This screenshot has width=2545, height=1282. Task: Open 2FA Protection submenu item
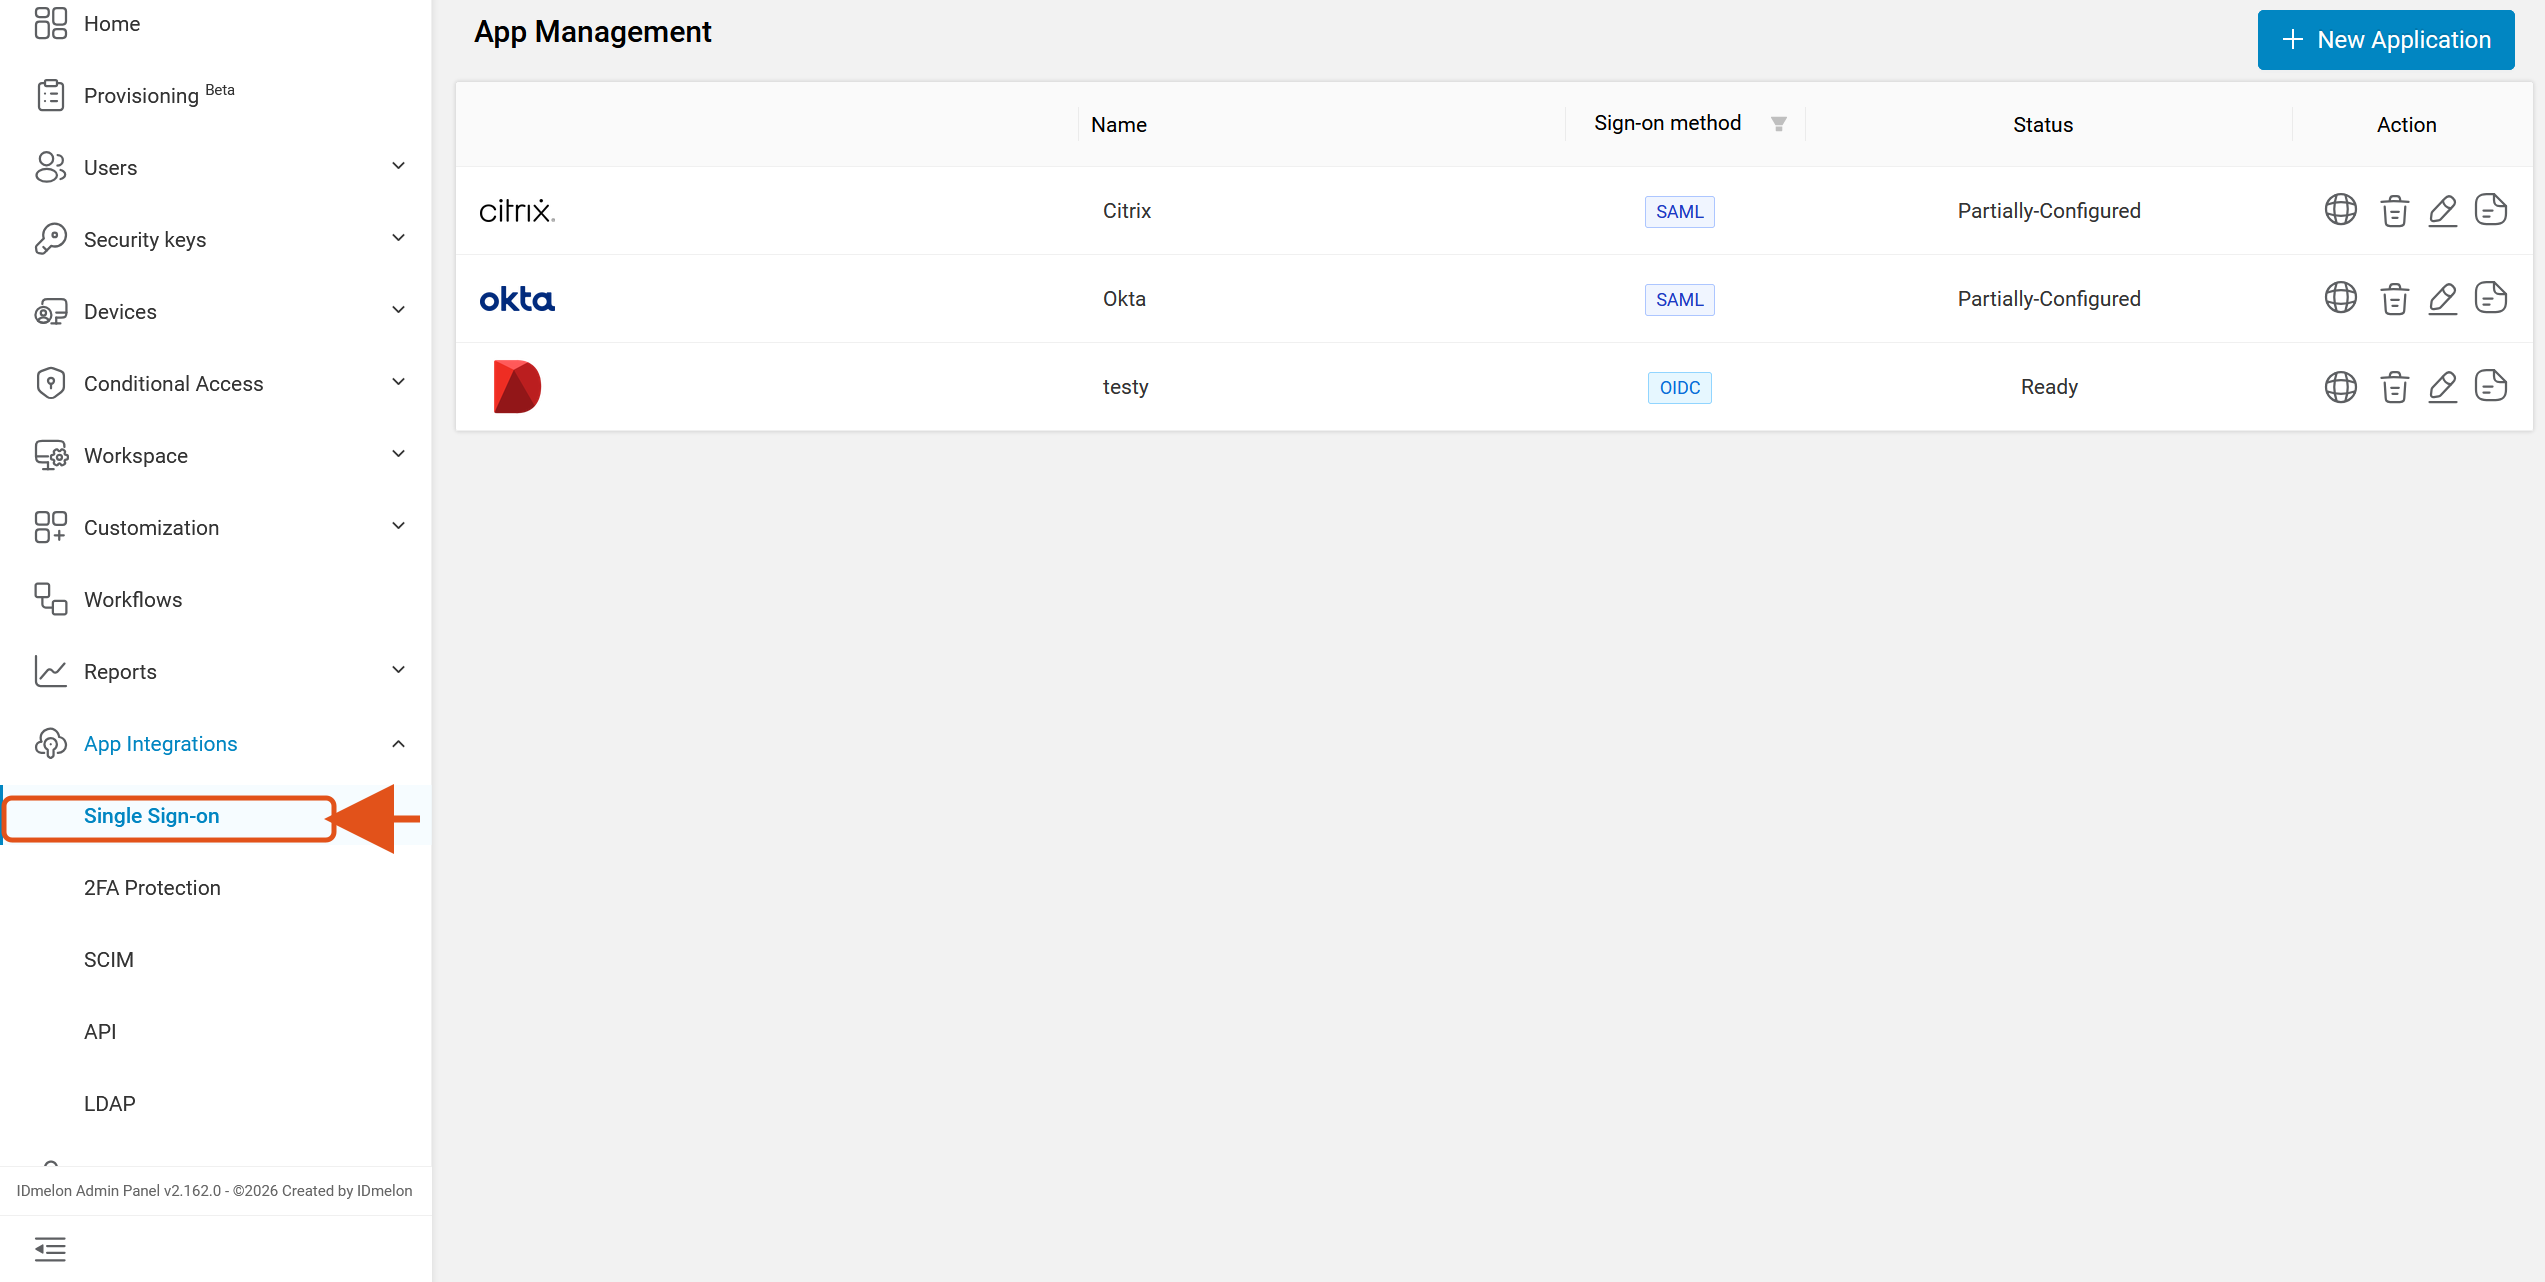click(x=216, y=888)
